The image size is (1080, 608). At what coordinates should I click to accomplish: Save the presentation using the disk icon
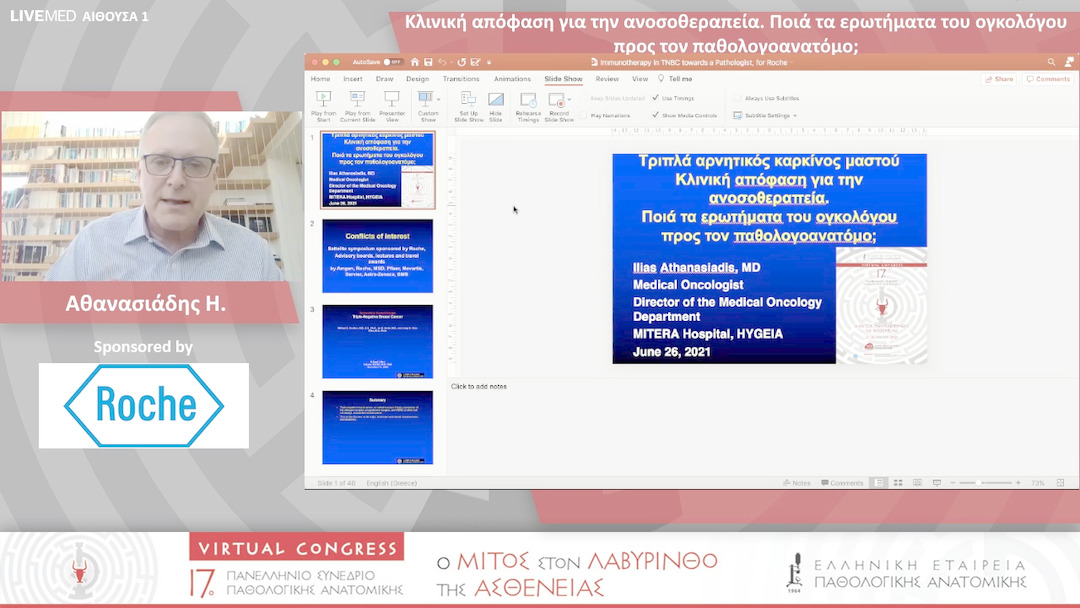point(428,62)
